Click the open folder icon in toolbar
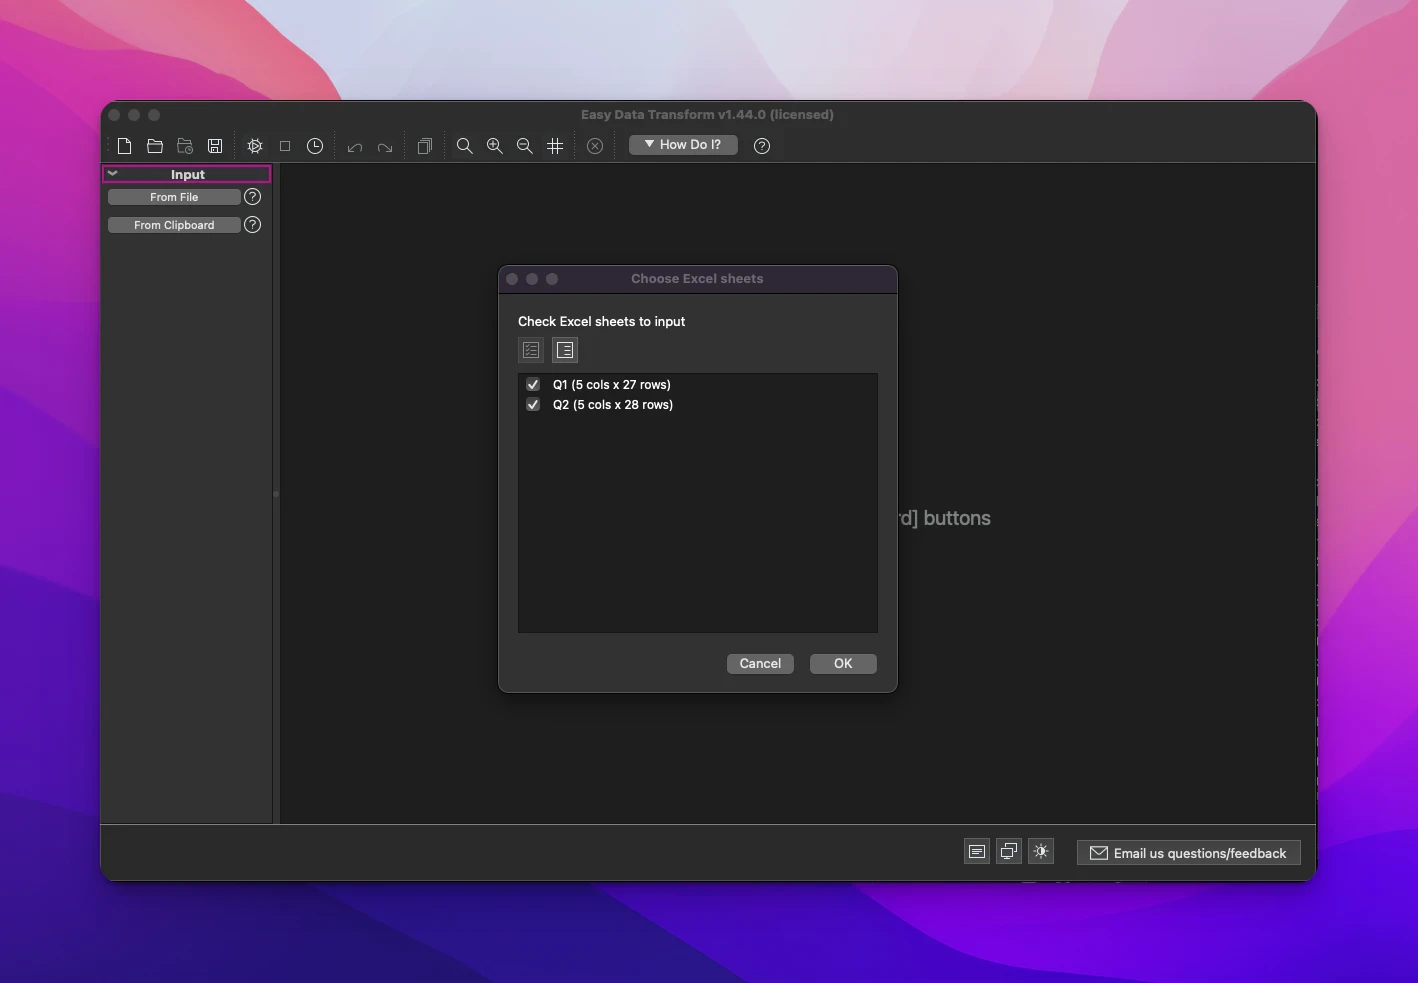The height and width of the screenshot is (983, 1418). [x=155, y=146]
